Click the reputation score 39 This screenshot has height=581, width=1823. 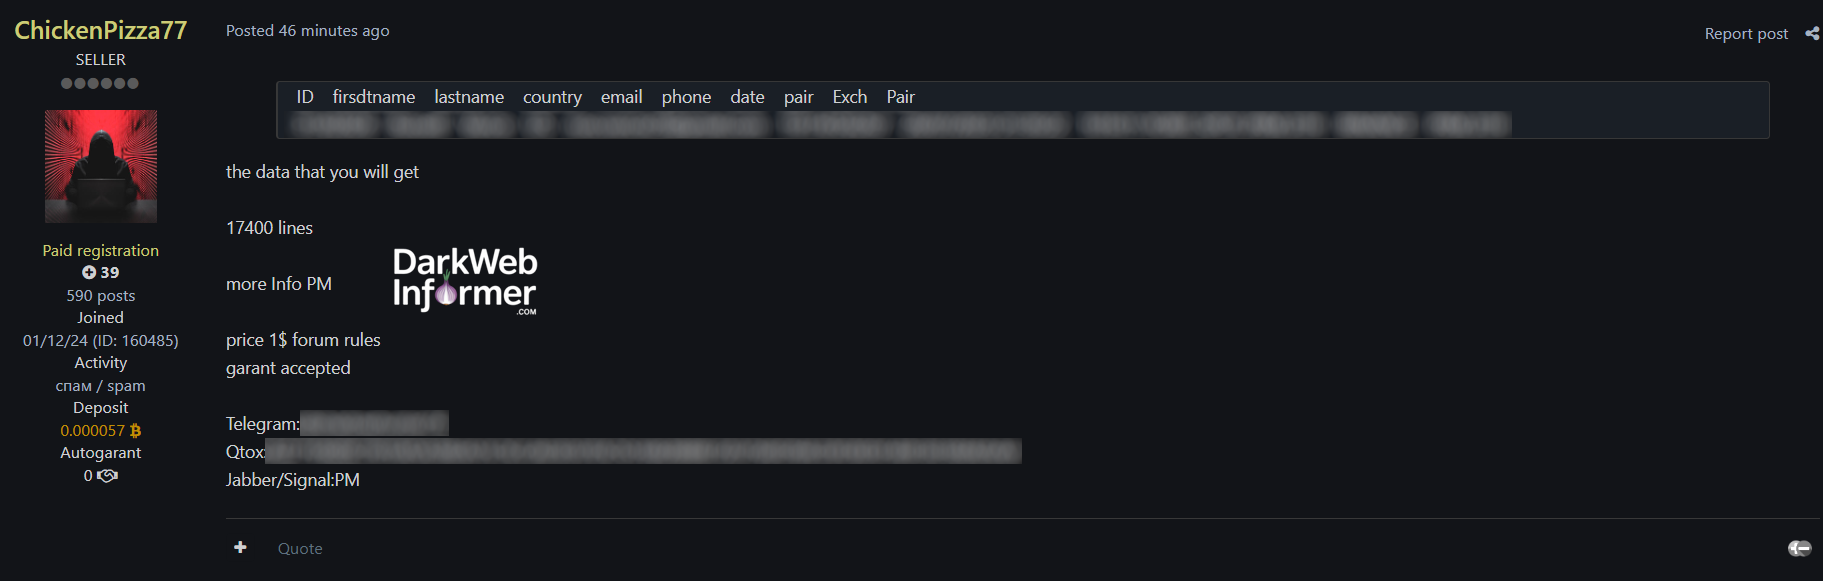point(110,272)
